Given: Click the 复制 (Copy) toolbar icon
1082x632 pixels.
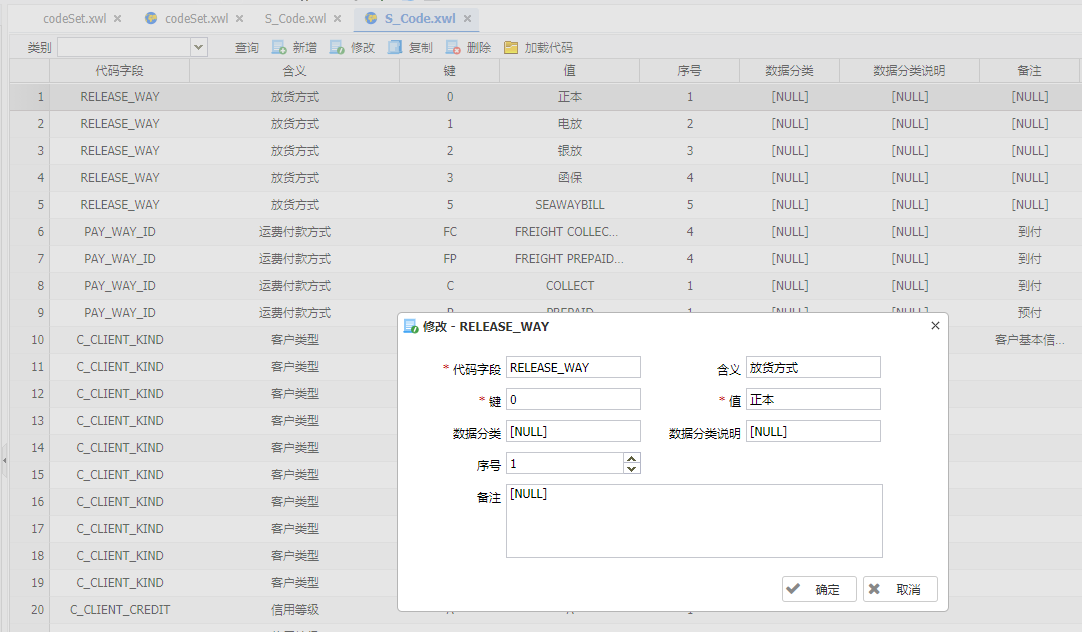Looking at the screenshot, I should (x=395, y=47).
